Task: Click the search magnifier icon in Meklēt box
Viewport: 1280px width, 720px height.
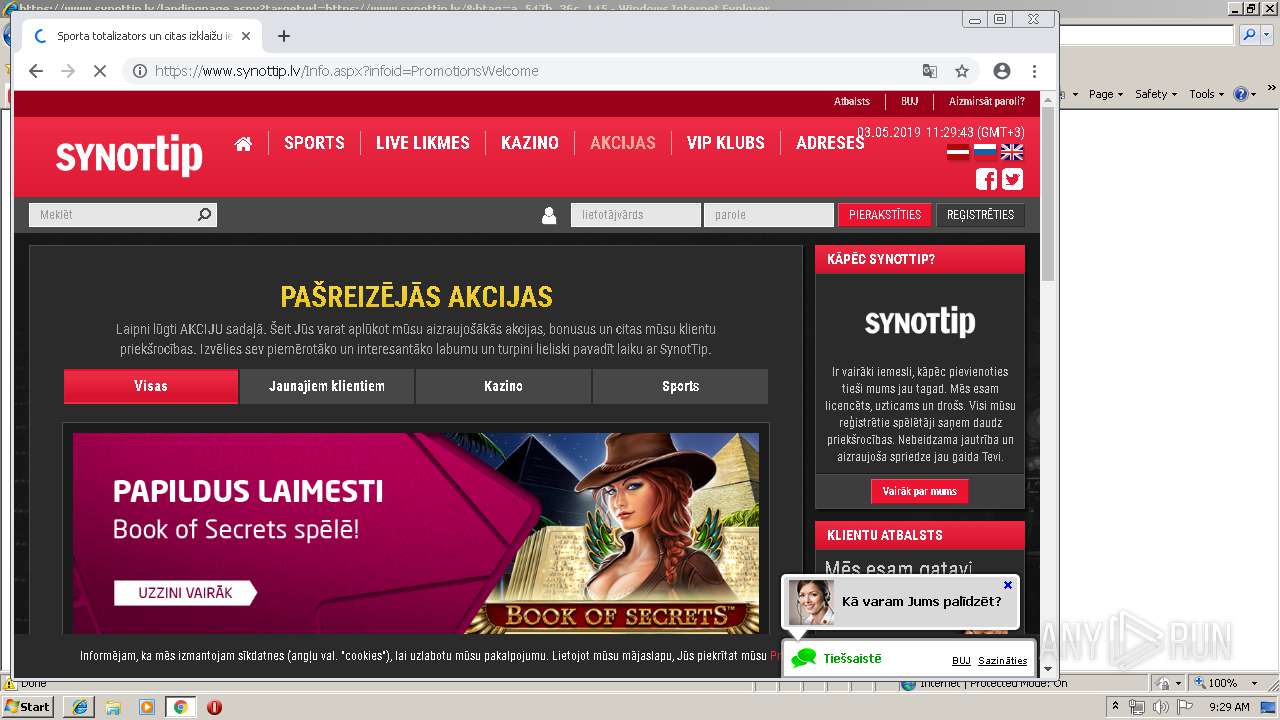Action: coord(204,215)
